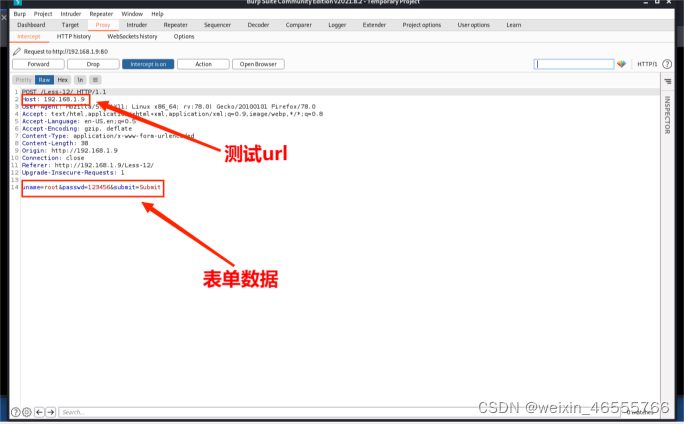
Task: Open the Project menu
Action: (x=43, y=14)
